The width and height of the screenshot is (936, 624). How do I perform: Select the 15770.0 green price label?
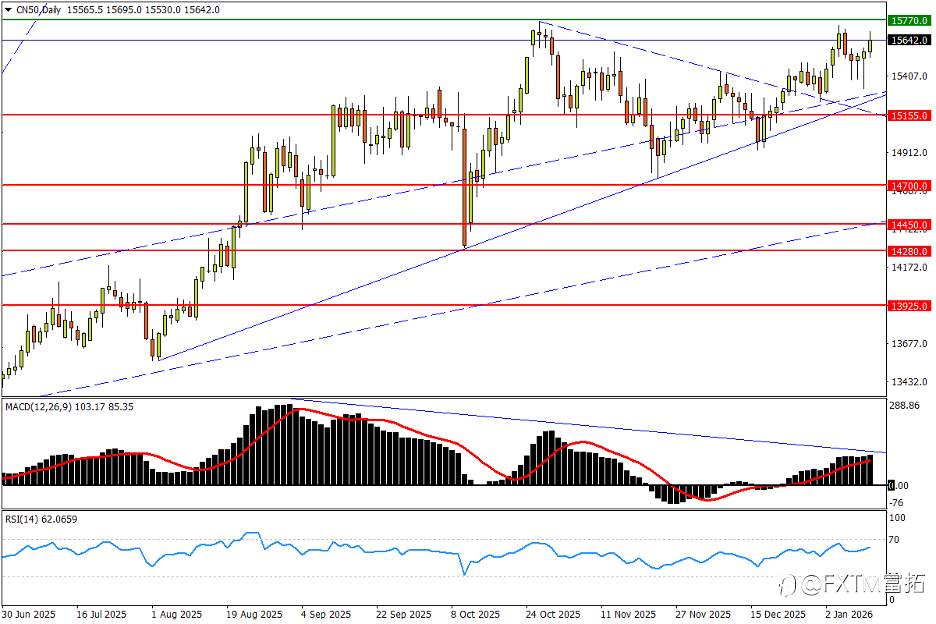click(x=909, y=21)
